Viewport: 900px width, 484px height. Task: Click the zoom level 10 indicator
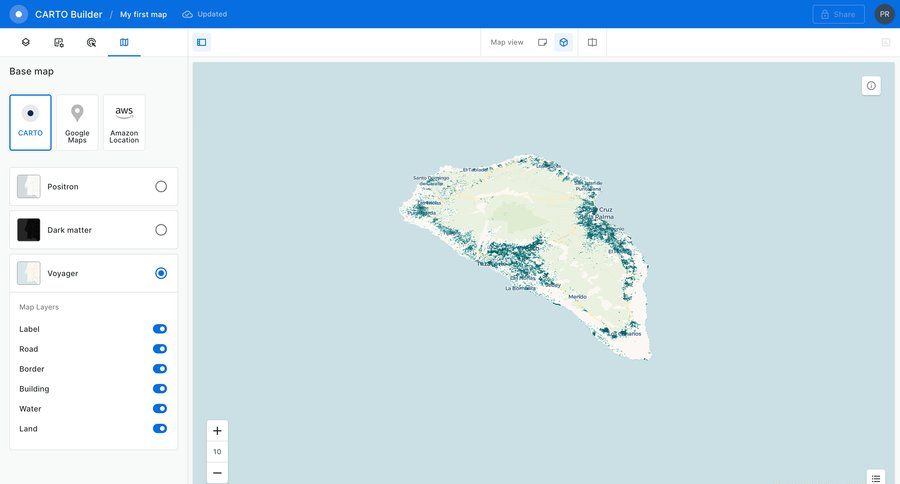coord(217,452)
